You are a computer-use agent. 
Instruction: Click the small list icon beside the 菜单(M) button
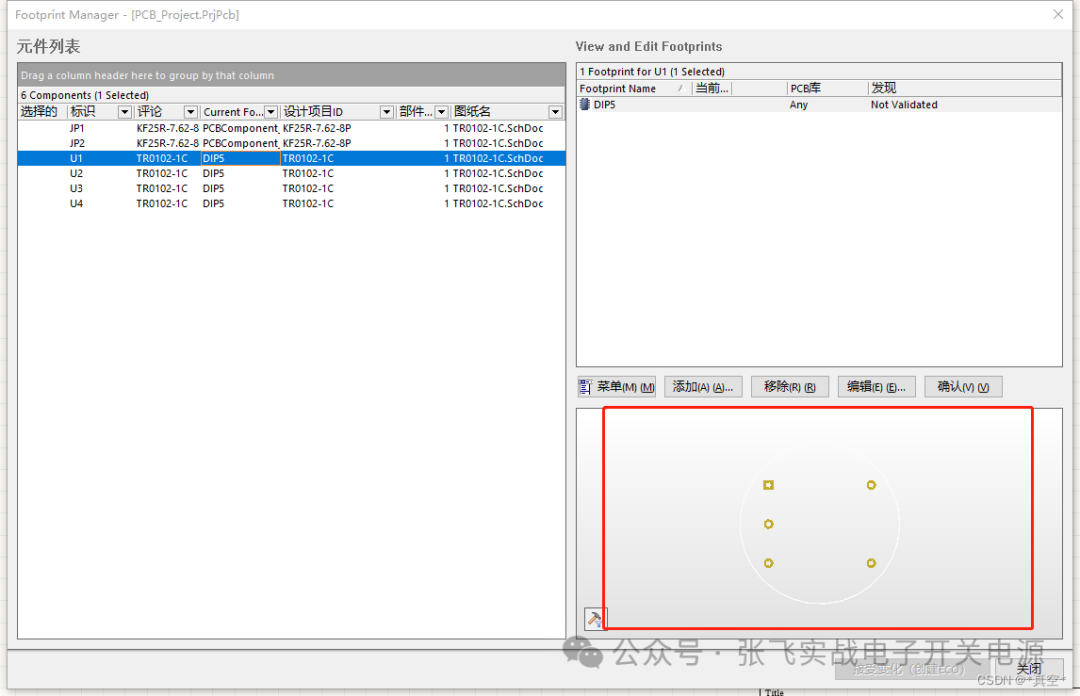pyautogui.click(x=585, y=386)
